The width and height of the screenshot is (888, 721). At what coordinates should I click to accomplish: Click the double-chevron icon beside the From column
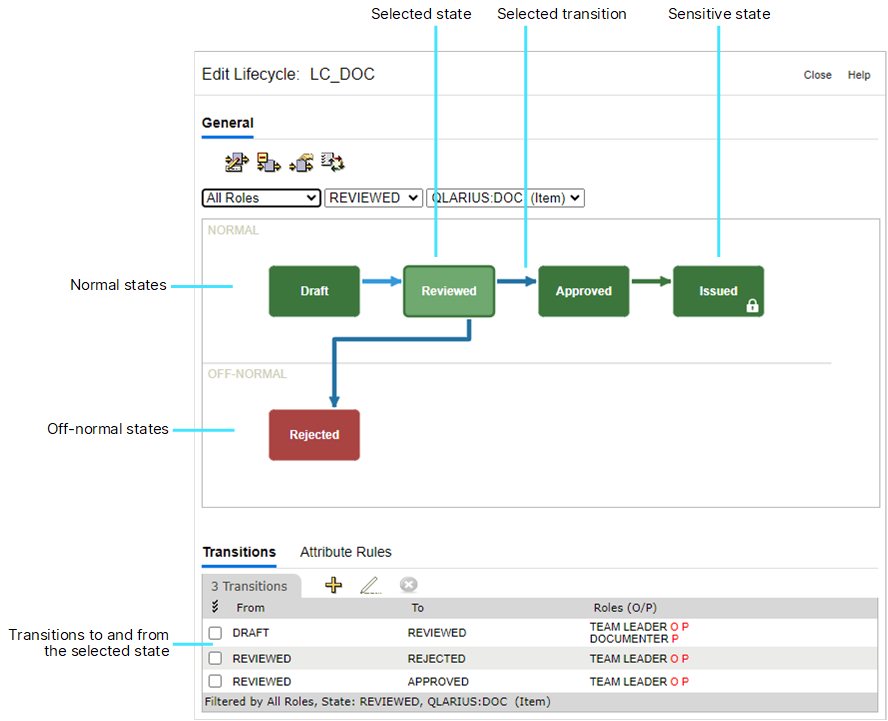point(215,607)
